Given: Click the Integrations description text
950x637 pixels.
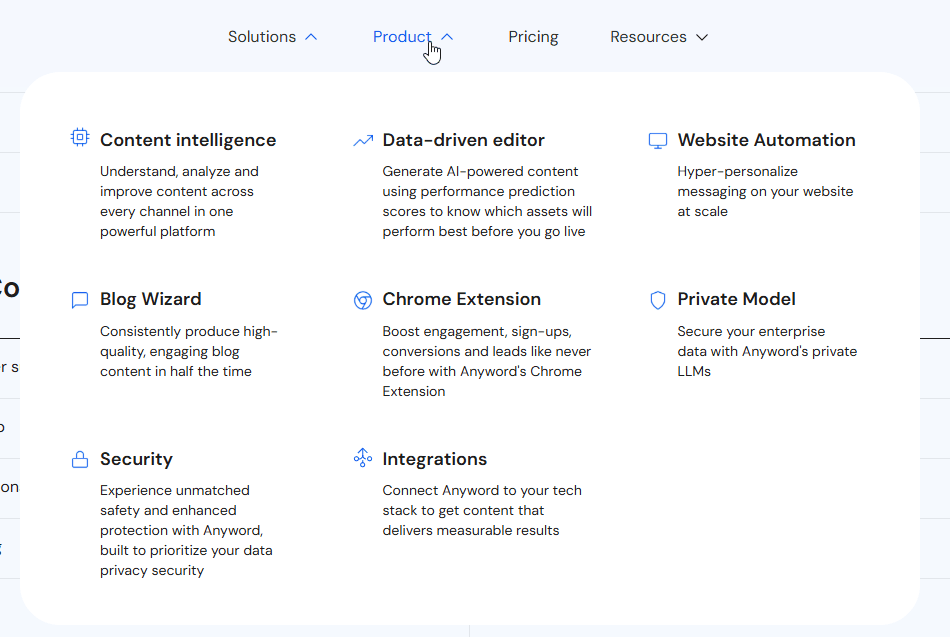Looking at the screenshot, I should (481, 510).
